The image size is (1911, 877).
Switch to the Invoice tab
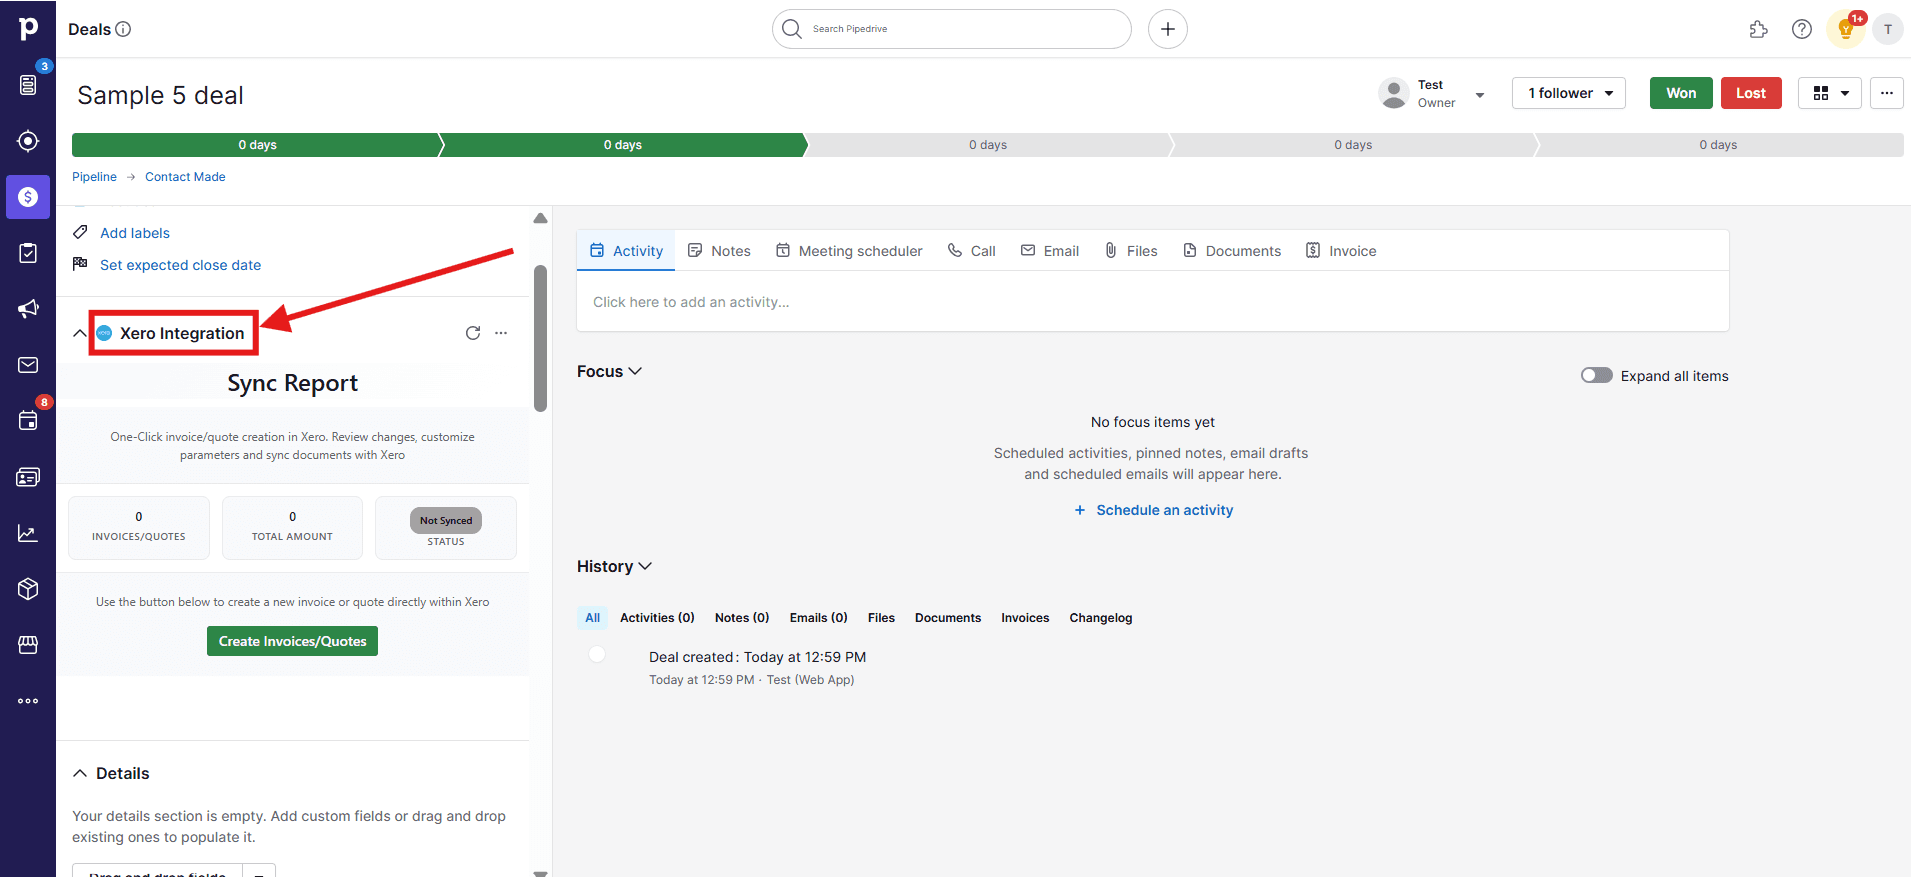point(1341,251)
